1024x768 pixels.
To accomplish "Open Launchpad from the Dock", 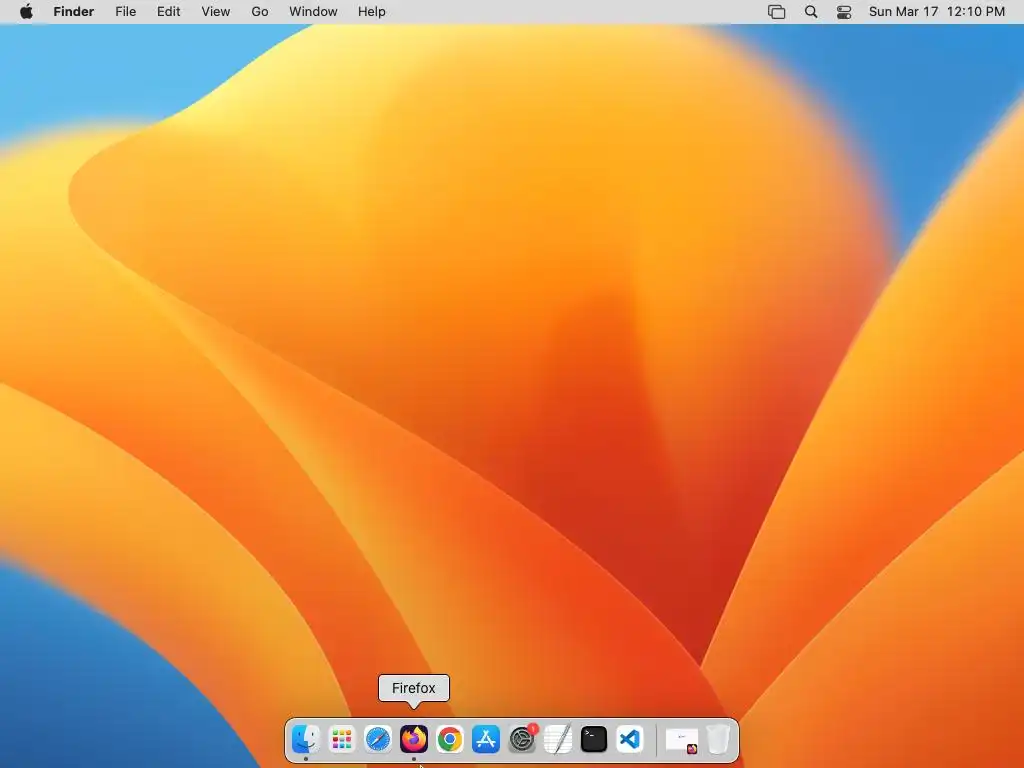I will coord(342,739).
